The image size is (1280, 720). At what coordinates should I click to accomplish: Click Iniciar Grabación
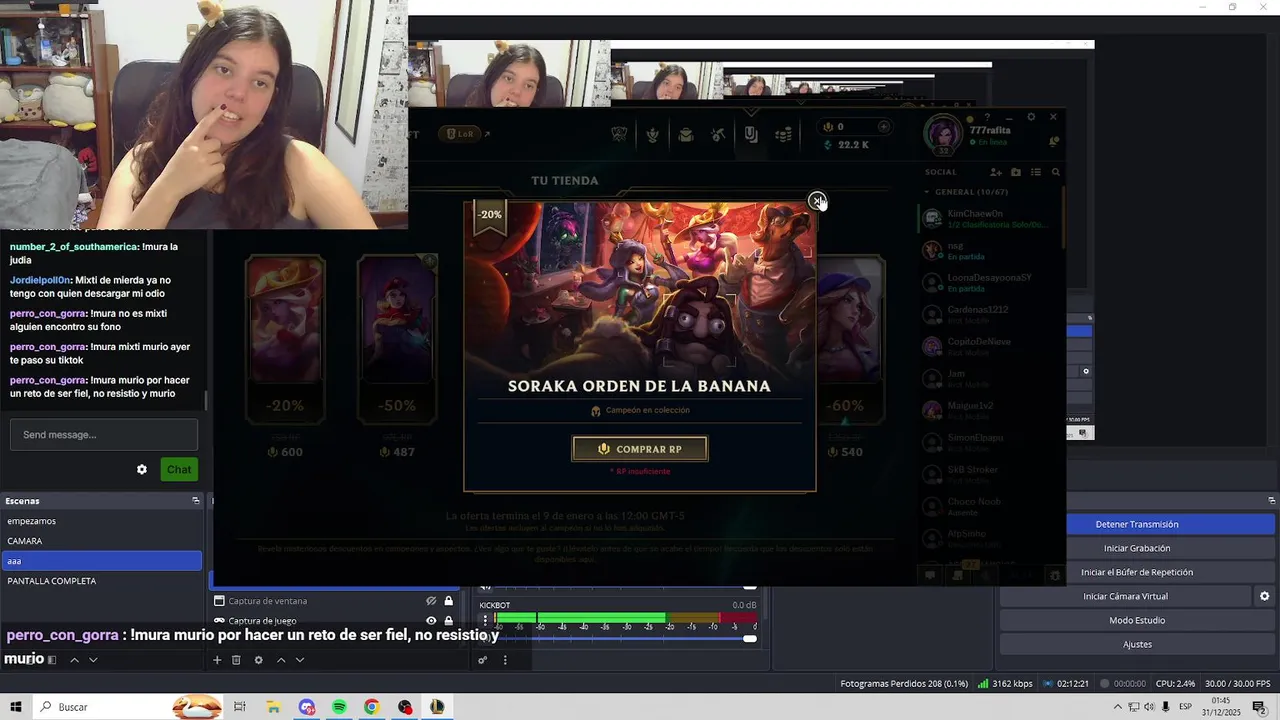coord(1137,548)
